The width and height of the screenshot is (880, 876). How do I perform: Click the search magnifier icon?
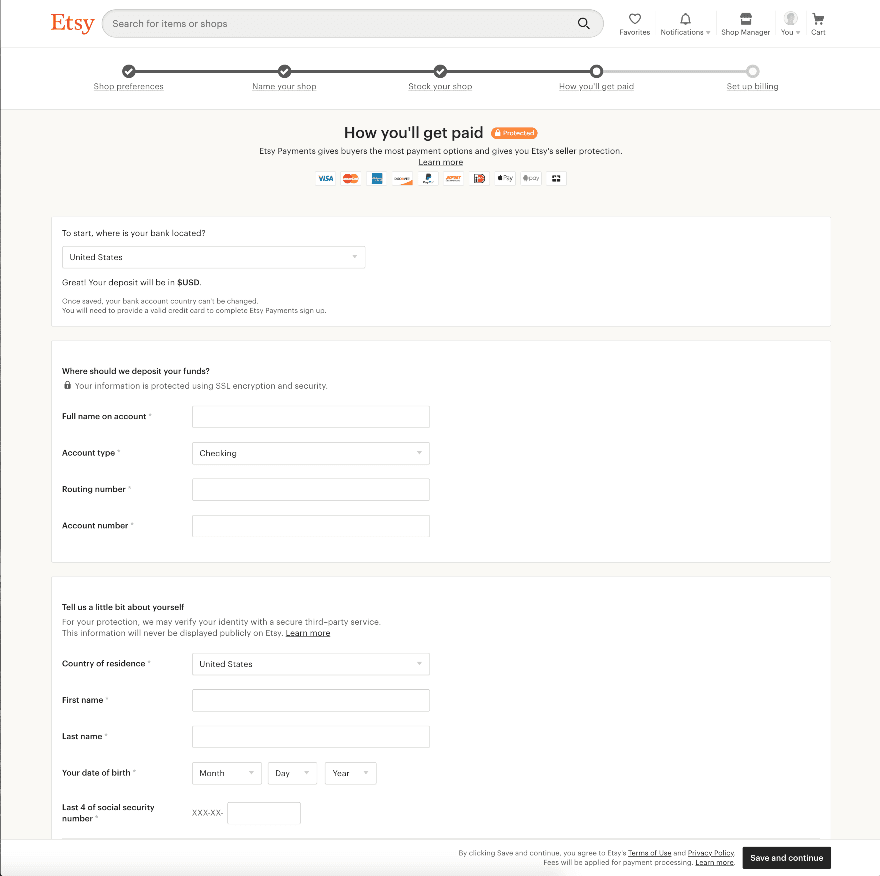pyautogui.click(x=584, y=24)
